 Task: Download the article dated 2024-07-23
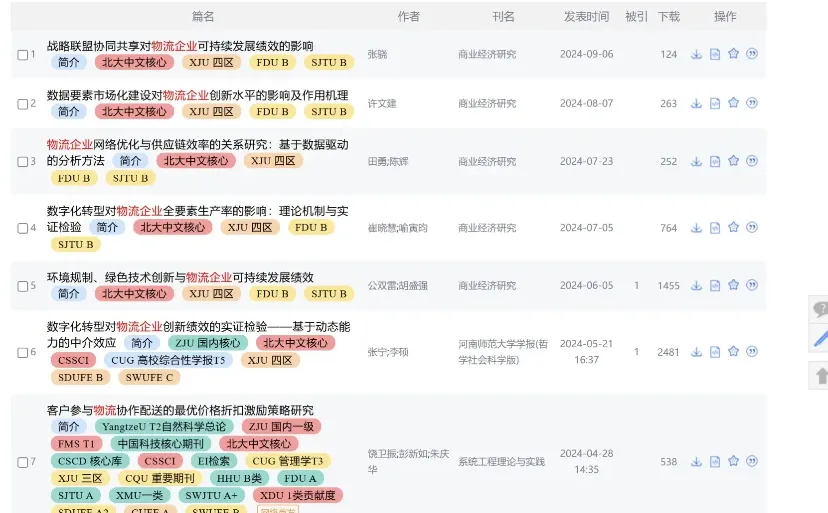tap(697, 161)
